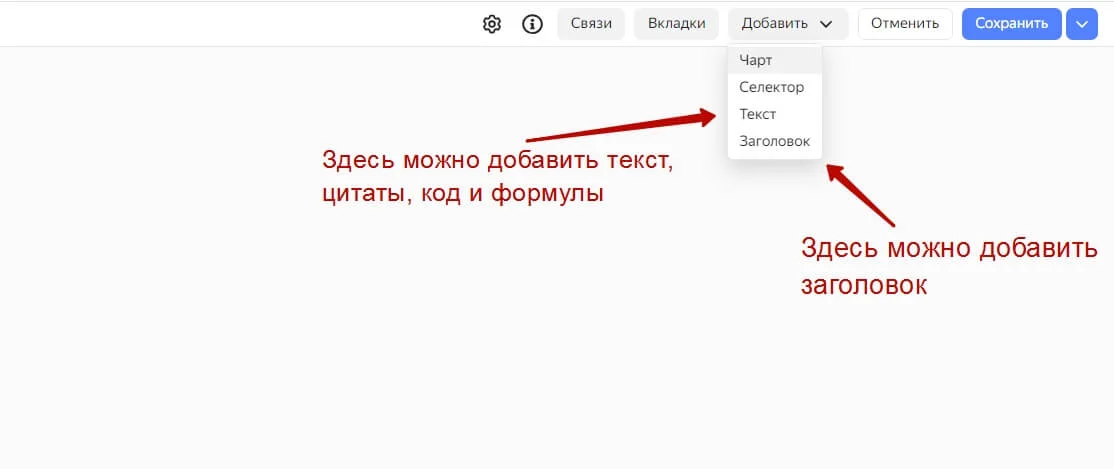
Task: Click red line above the word 'заголовок'
Action: [950, 249]
